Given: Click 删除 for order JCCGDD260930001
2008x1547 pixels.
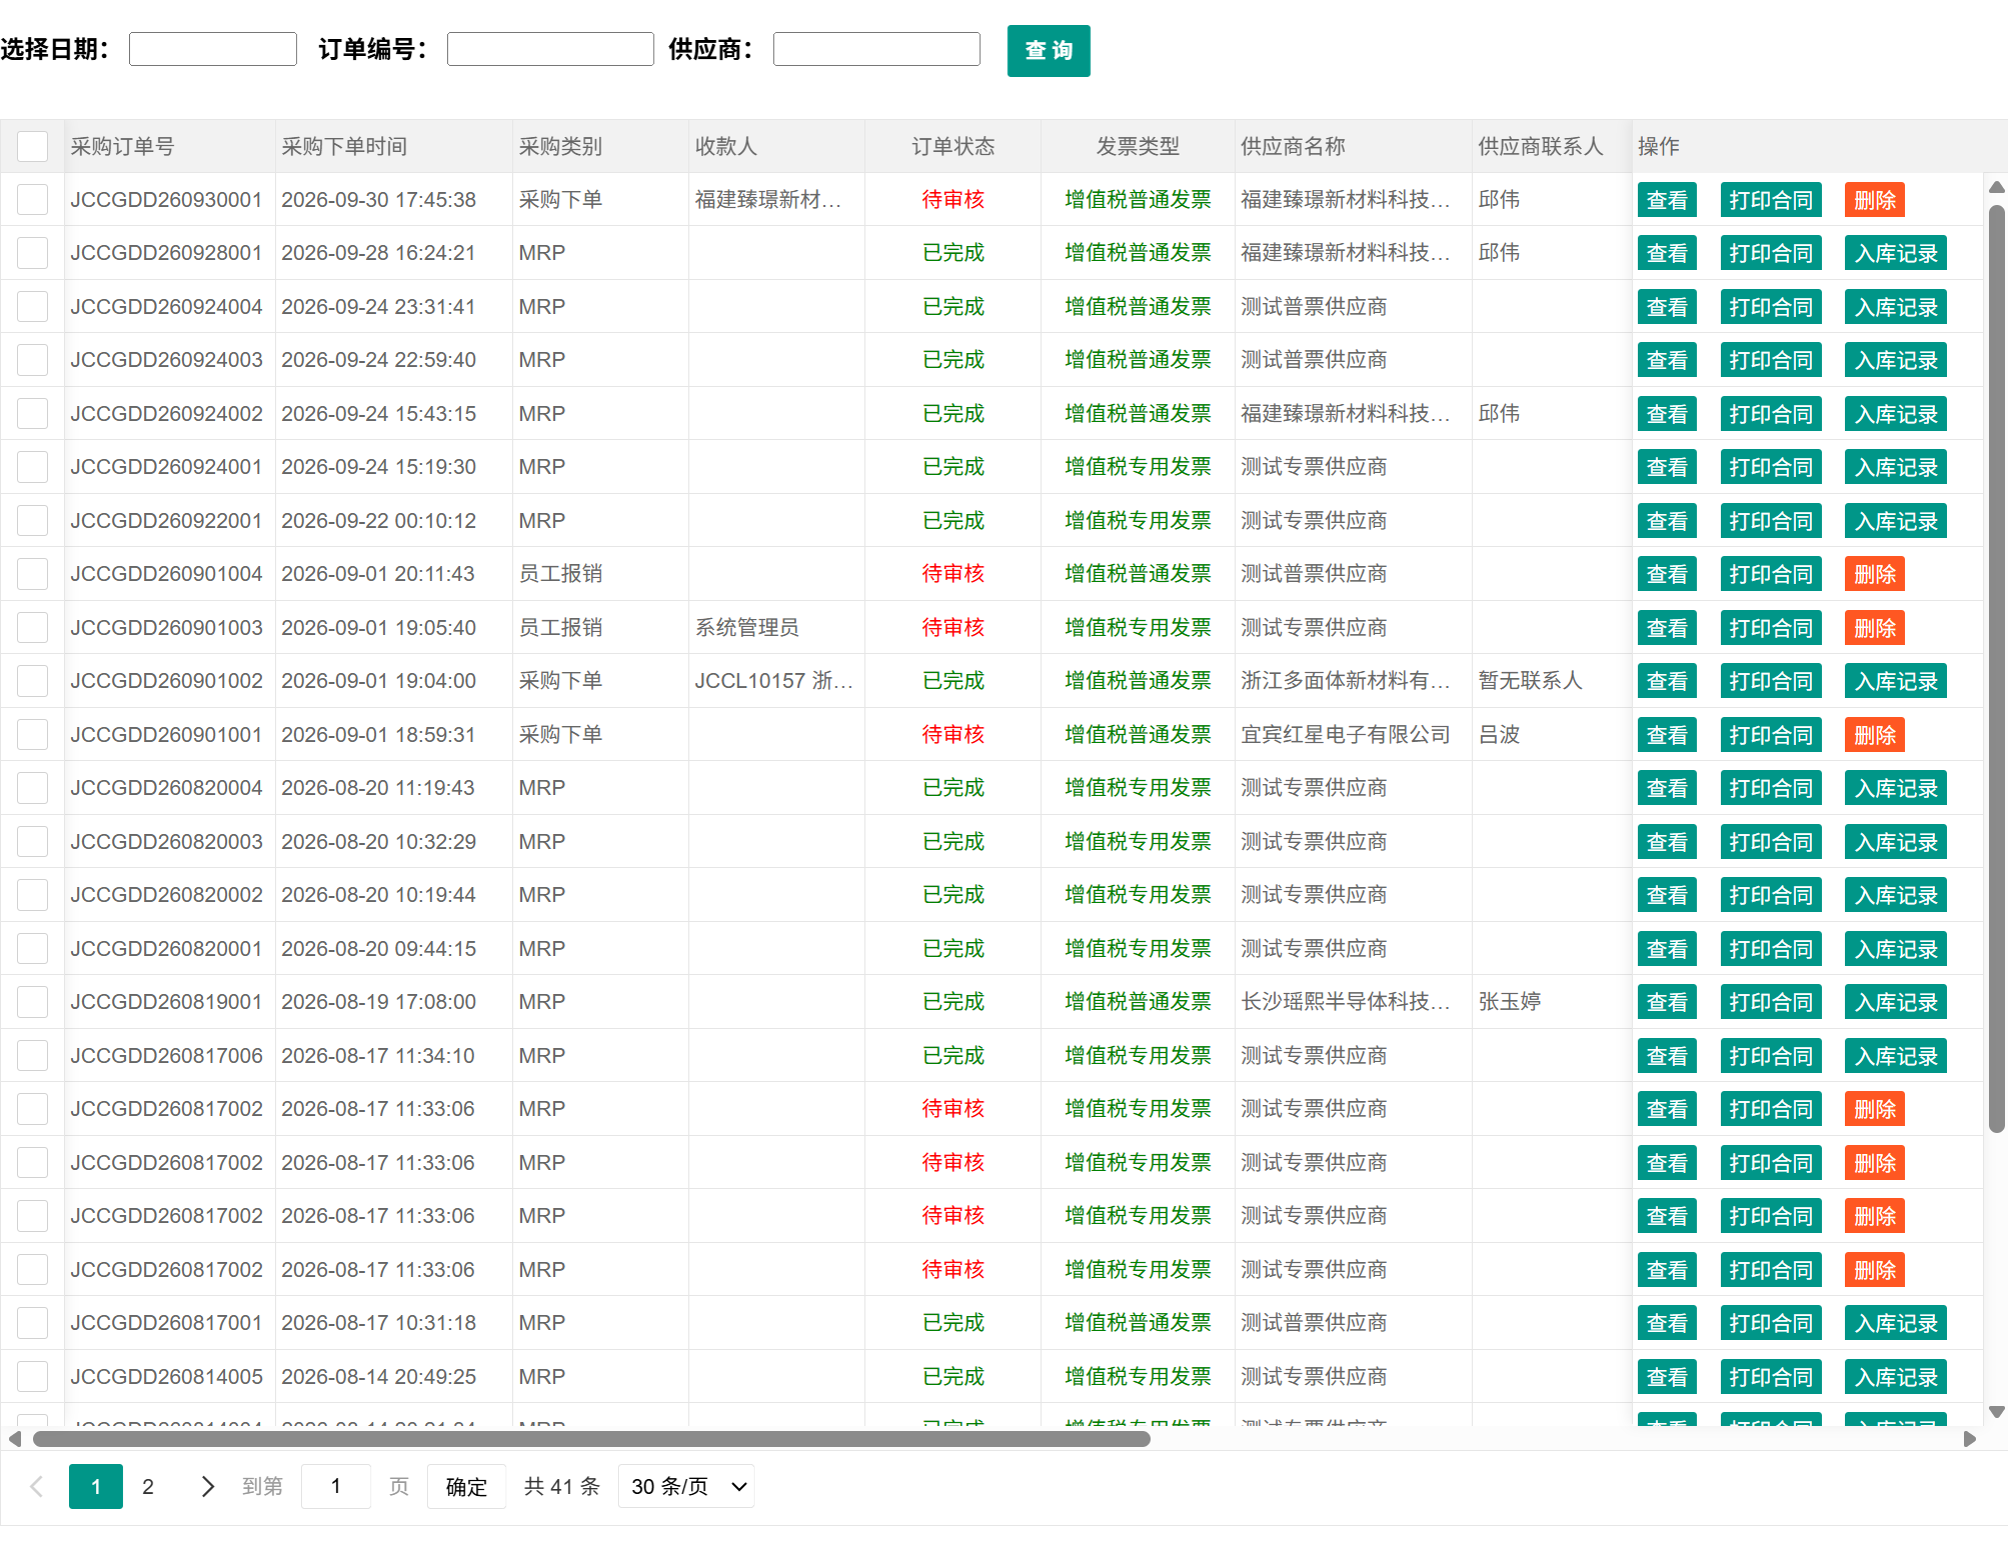Looking at the screenshot, I should [1874, 200].
